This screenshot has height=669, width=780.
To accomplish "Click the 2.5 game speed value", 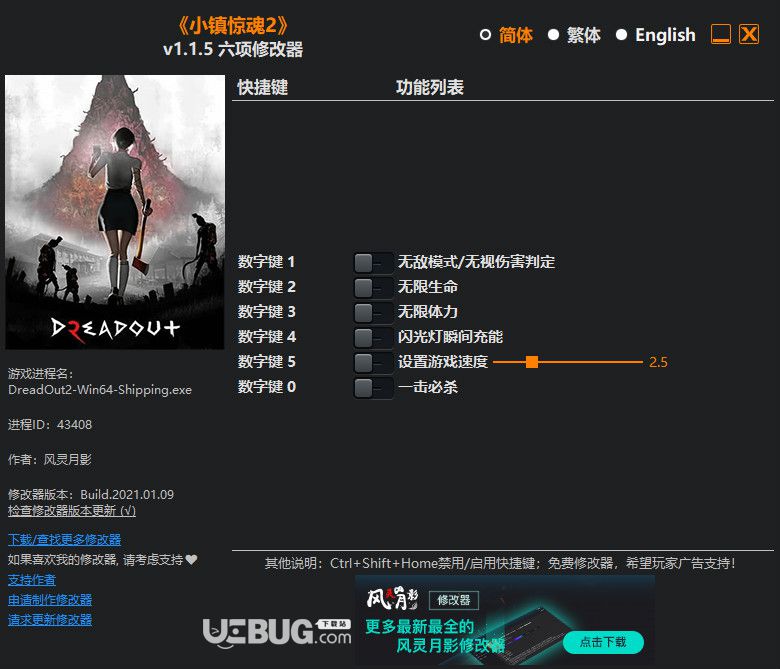I will point(658,362).
